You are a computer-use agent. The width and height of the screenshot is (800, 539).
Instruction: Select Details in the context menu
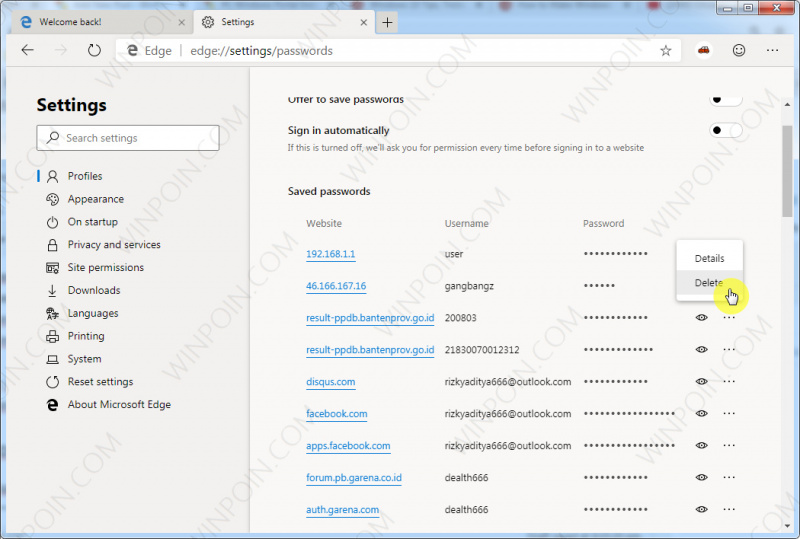[709, 258]
